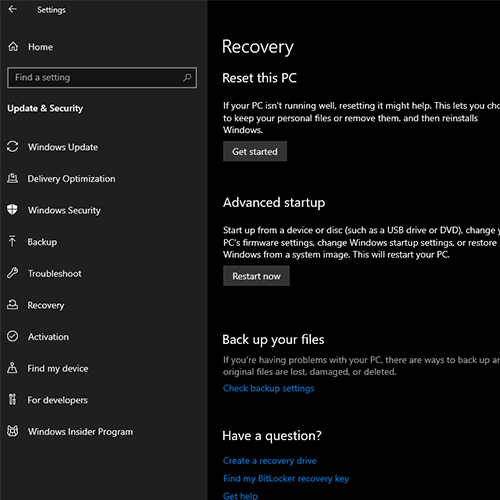
Task: Open the Home settings label
Action: [x=40, y=47]
